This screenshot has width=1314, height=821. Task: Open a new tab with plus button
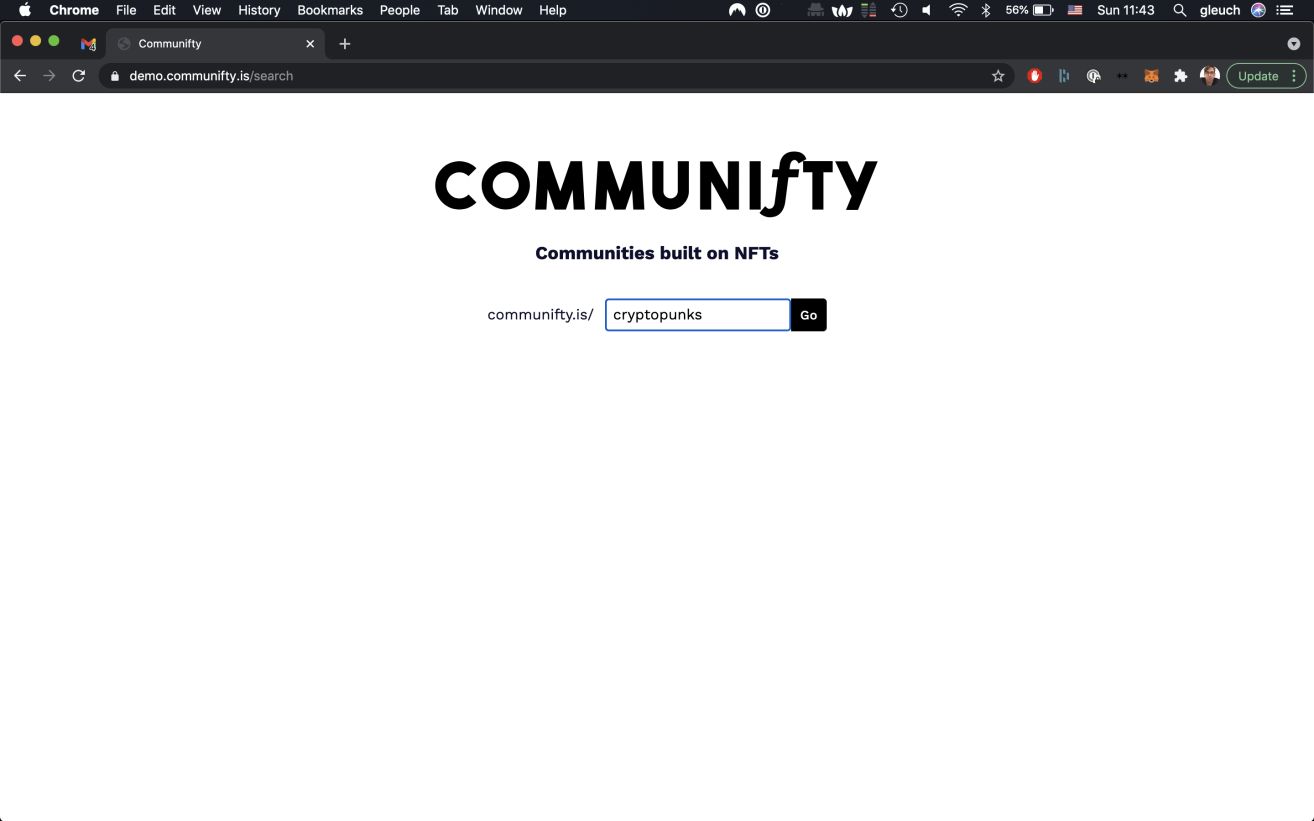coord(345,44)
